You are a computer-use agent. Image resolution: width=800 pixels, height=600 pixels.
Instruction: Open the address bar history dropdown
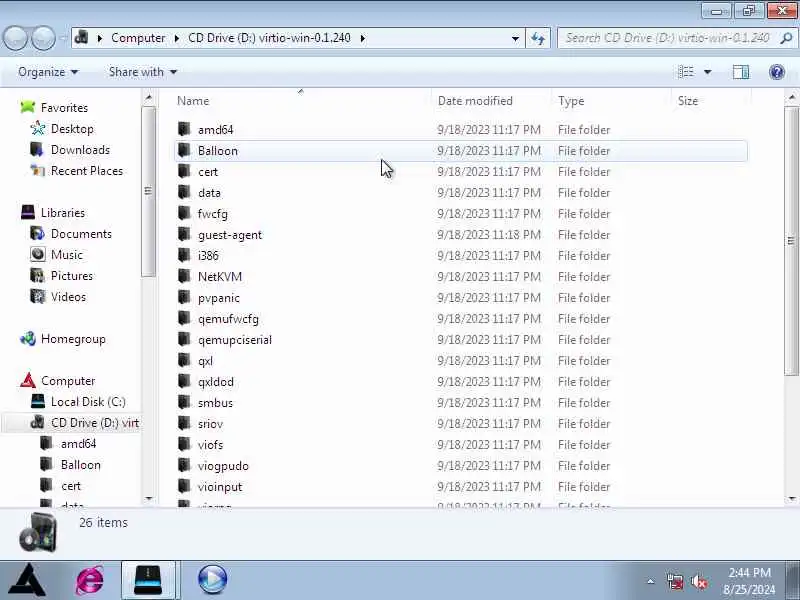click(515, 38)
